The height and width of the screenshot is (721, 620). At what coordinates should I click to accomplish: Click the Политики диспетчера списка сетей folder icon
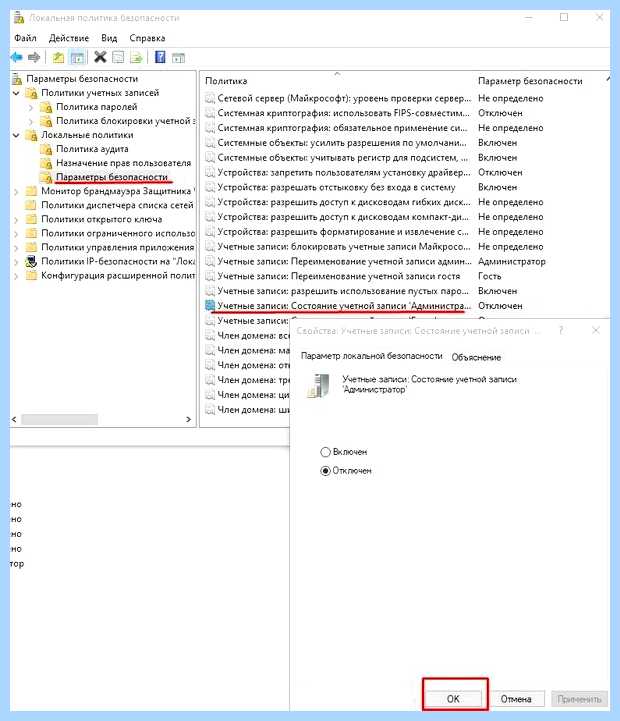31,205
